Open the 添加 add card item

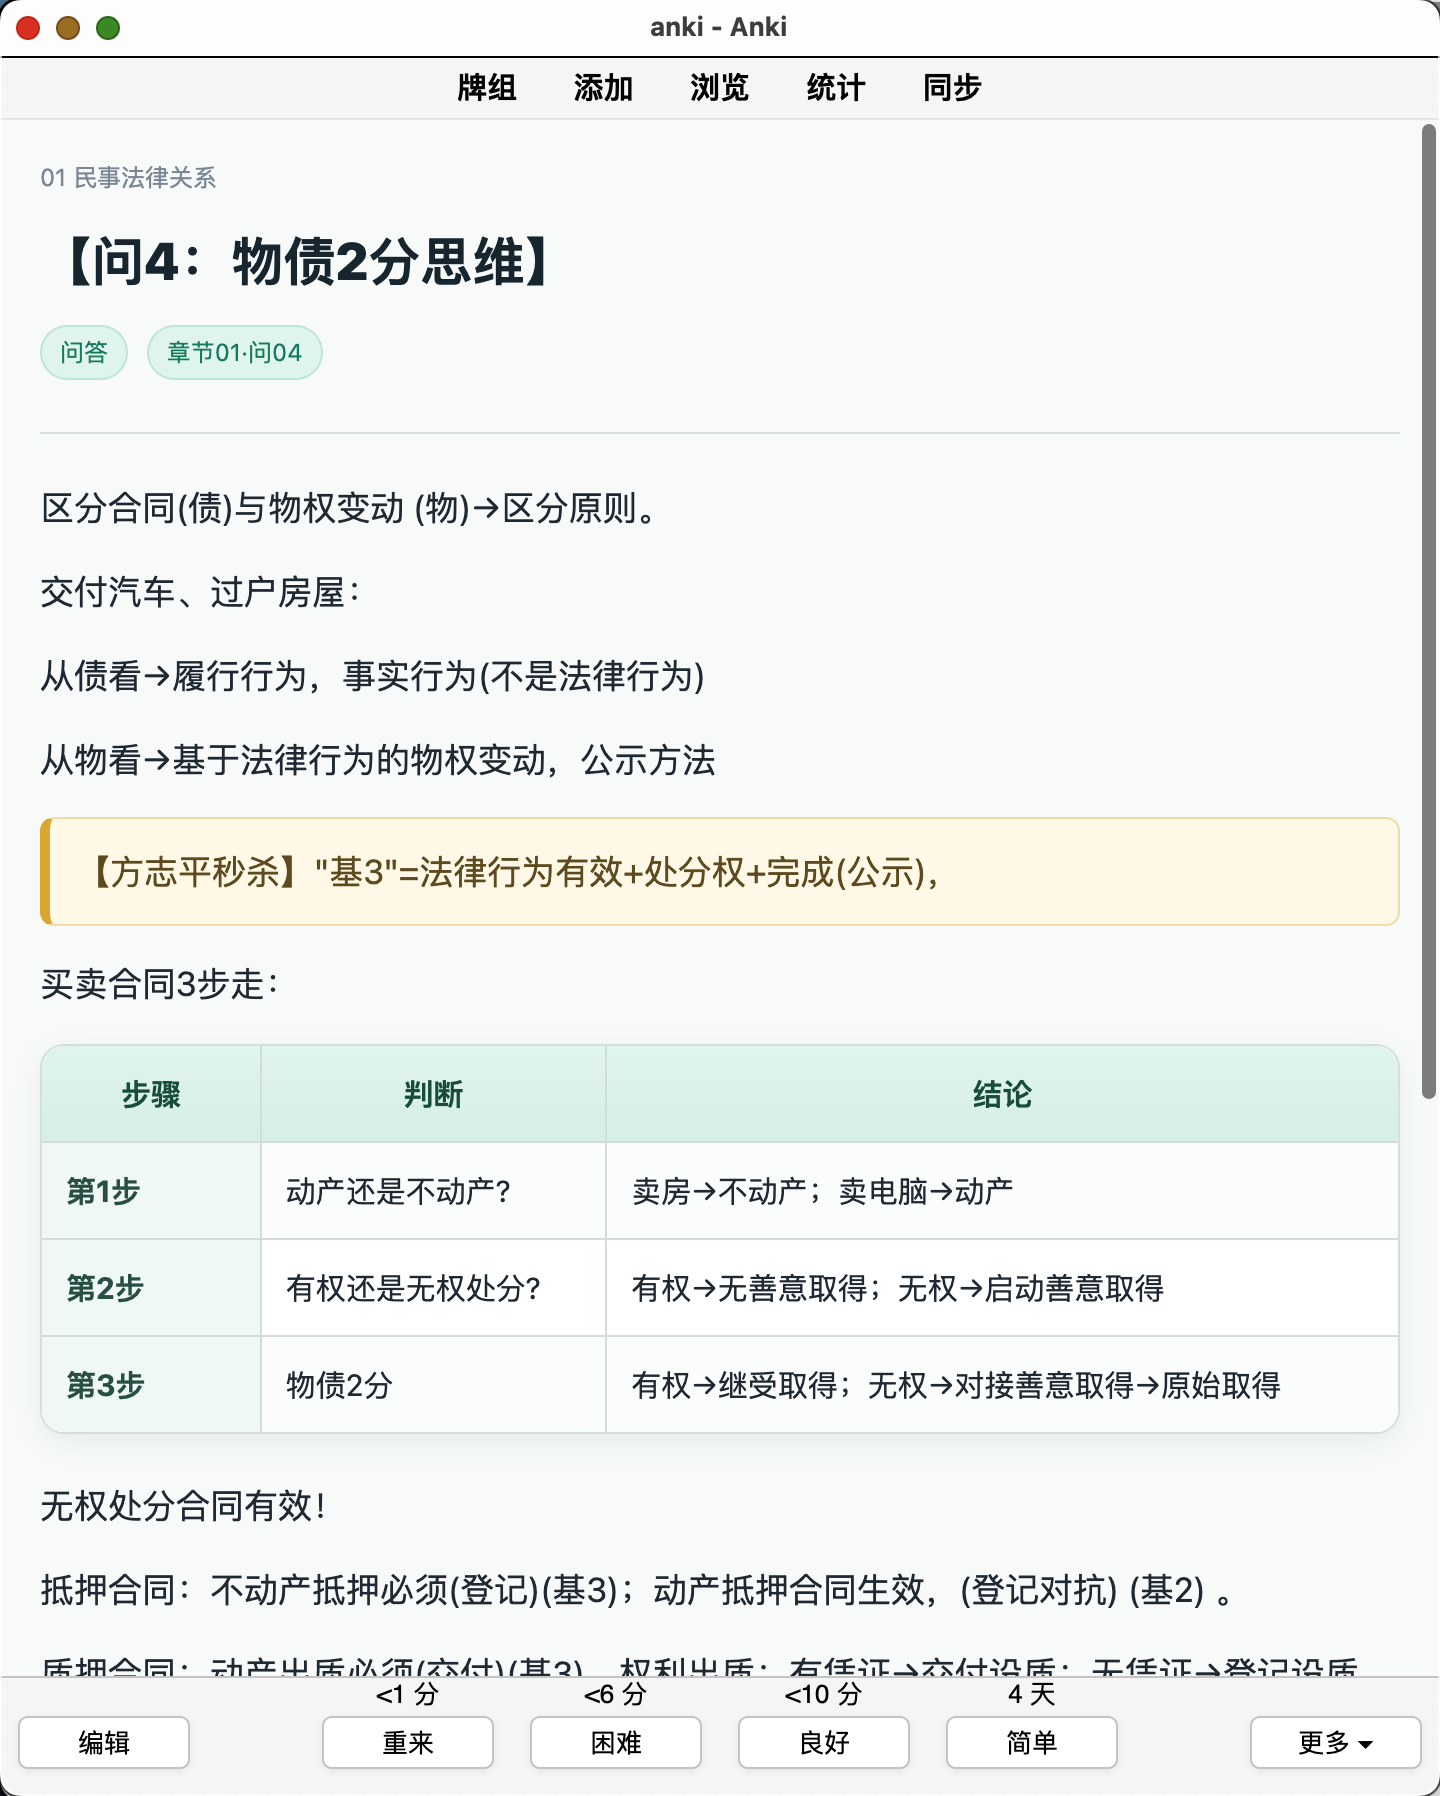603,88
